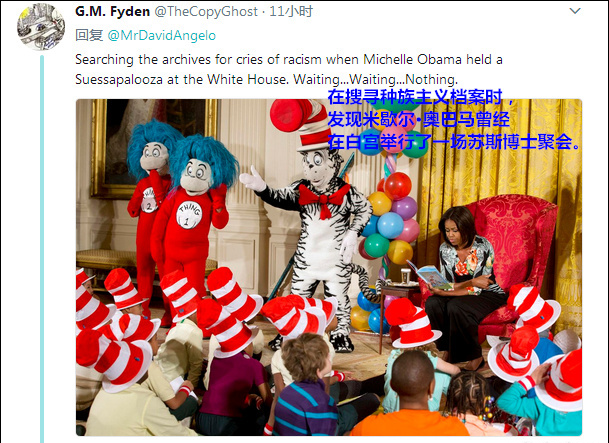609x443 pixels.
Task: Click G.M. Fyden's profile avatar
Action: [41, 26]
